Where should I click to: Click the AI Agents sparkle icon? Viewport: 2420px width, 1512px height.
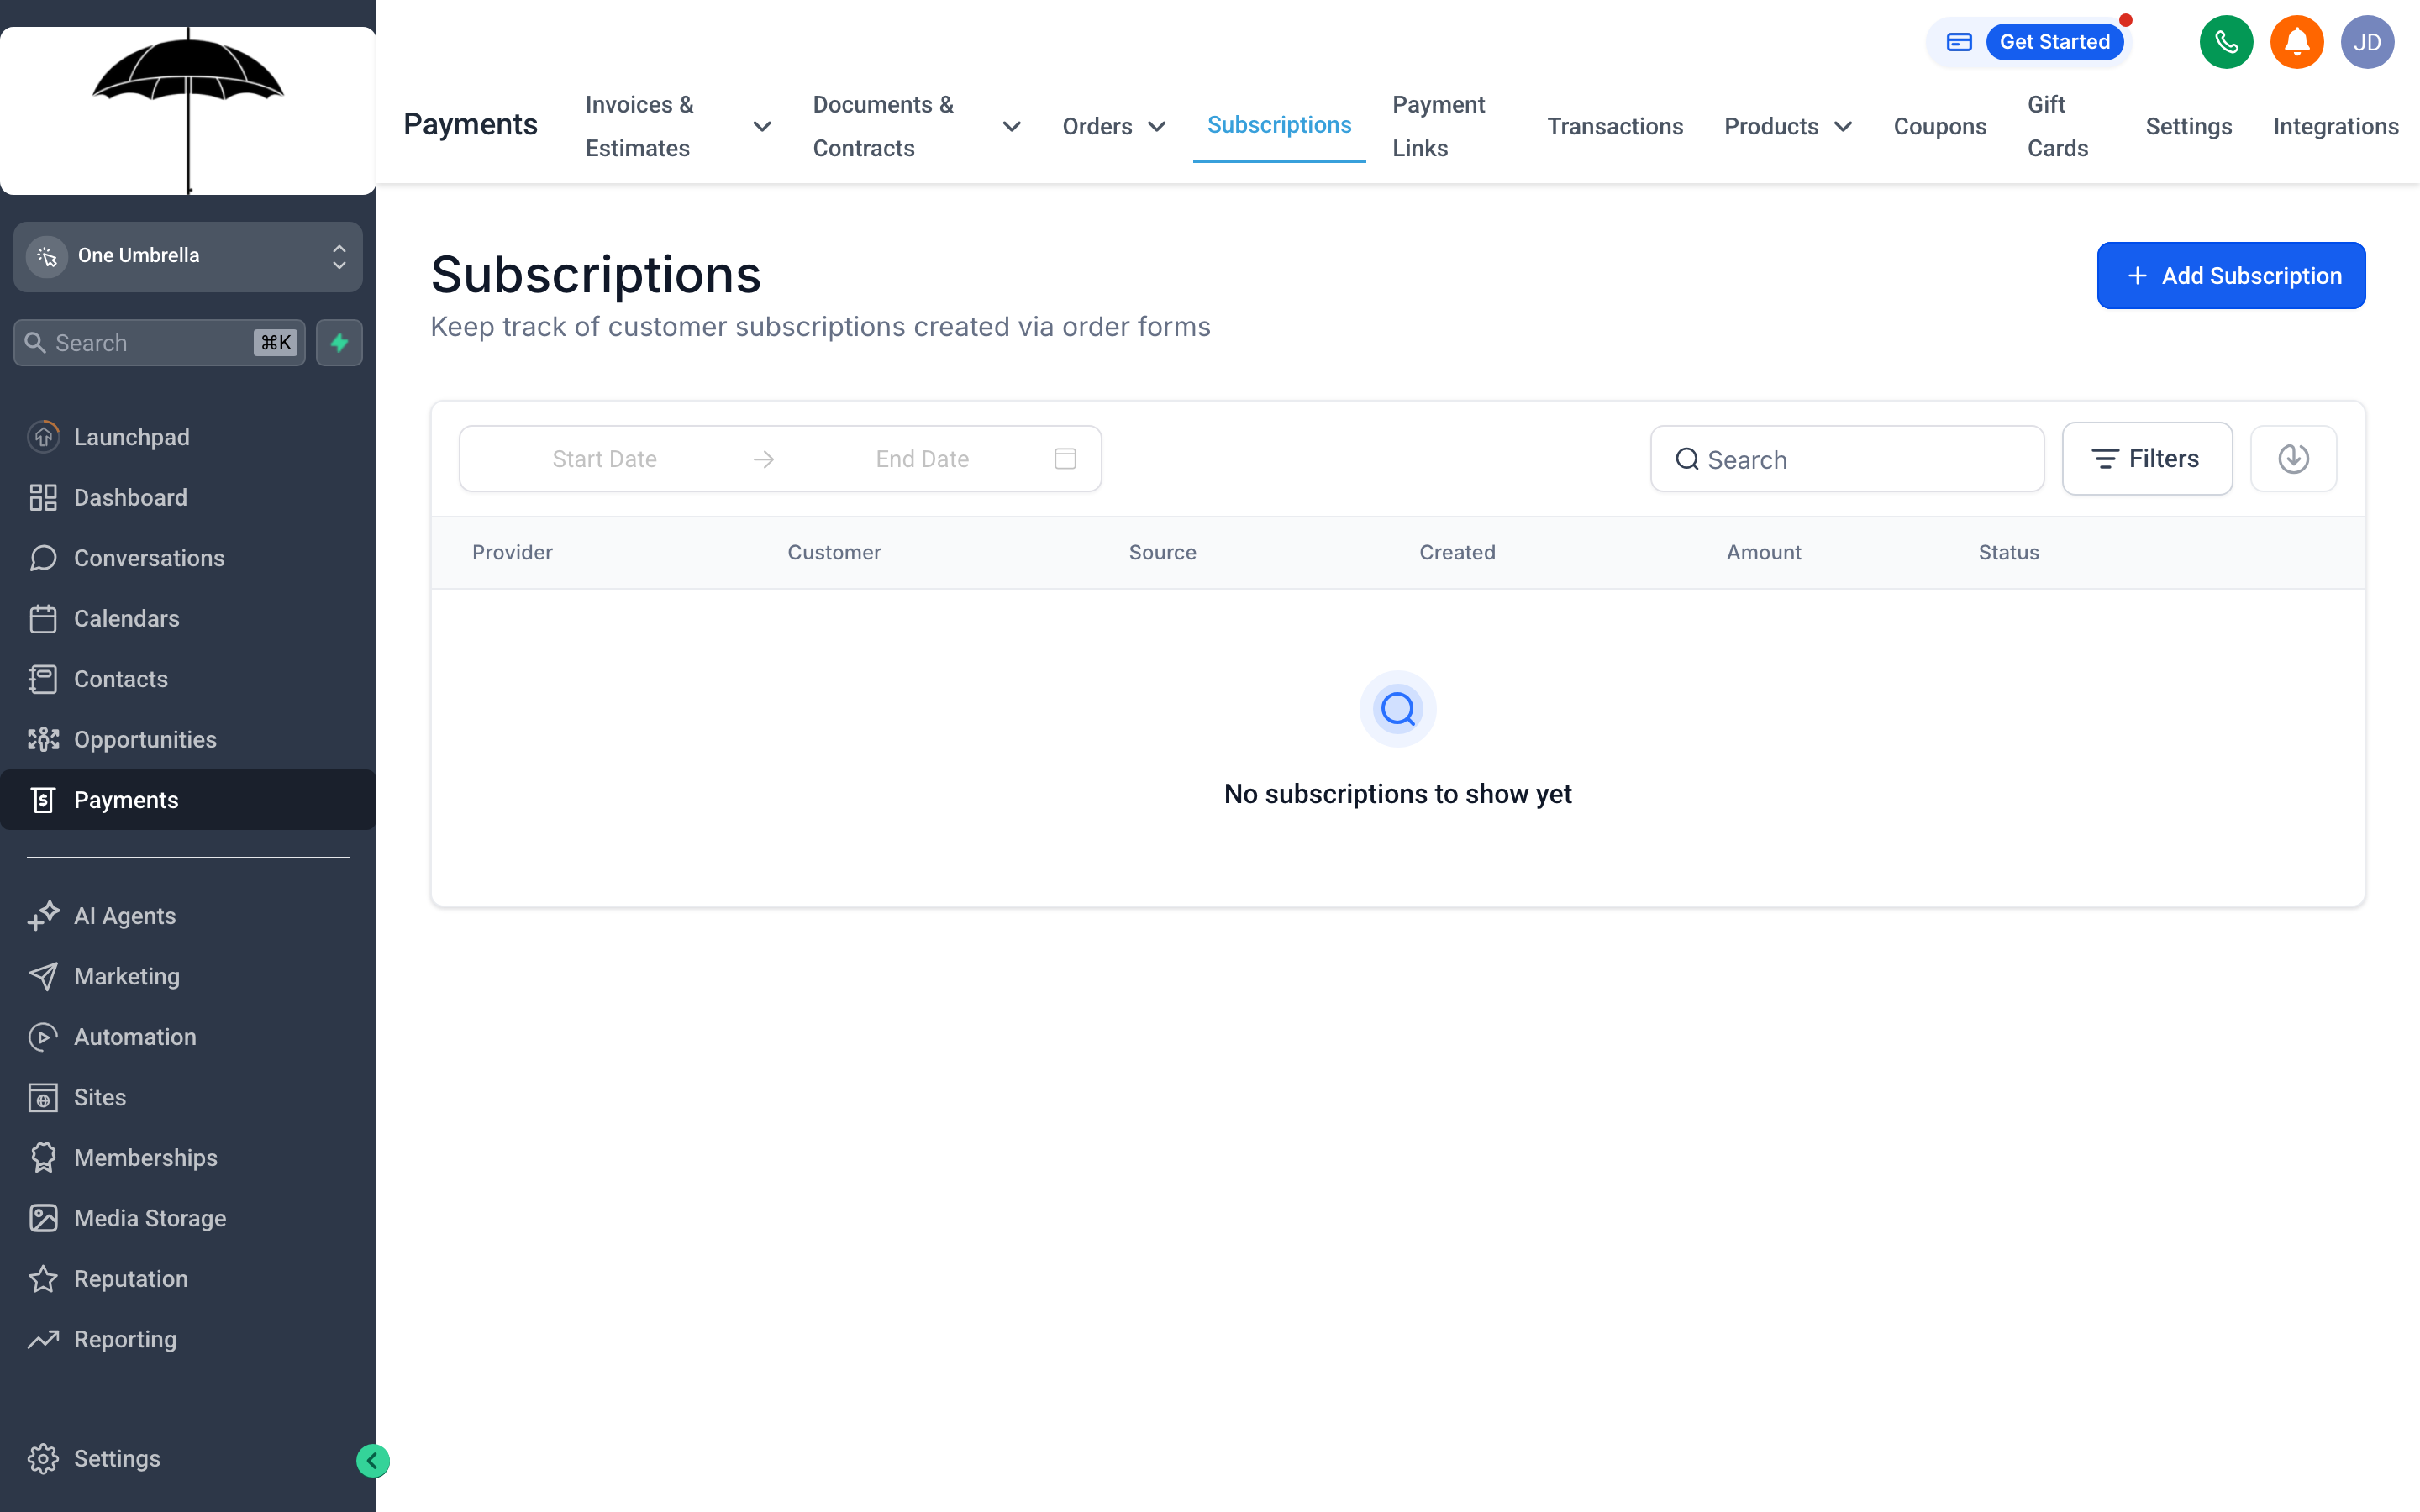pyautogui.click(x=43, y=916)
